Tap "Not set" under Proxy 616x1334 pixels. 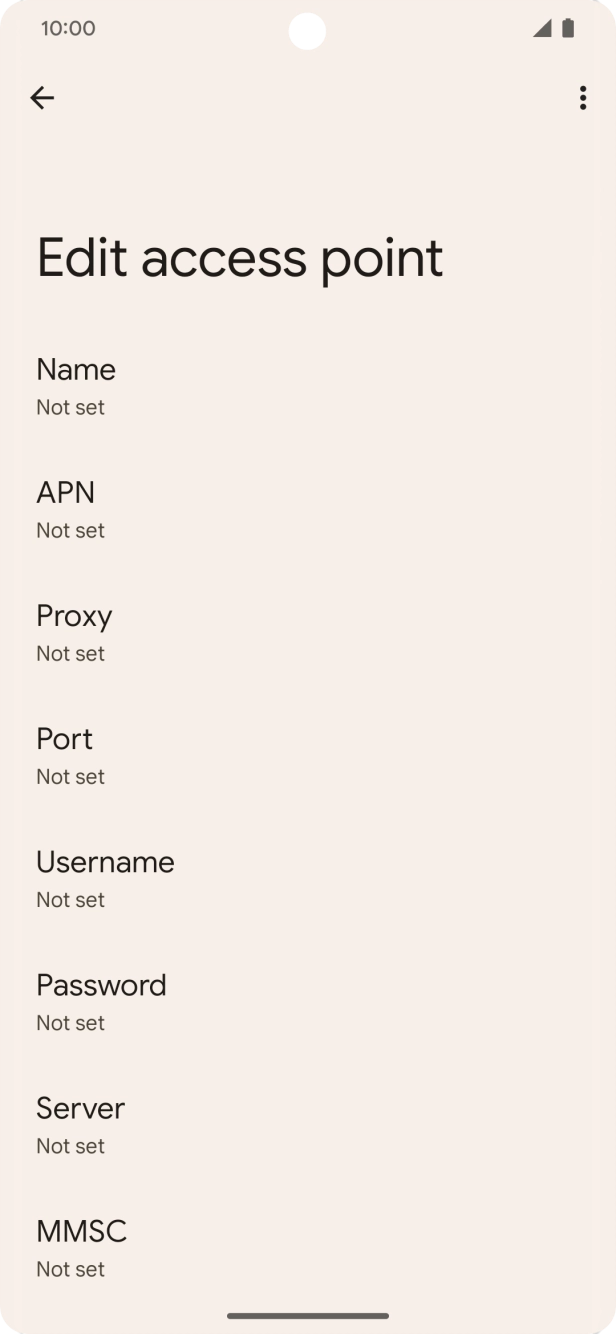point(70,653)
